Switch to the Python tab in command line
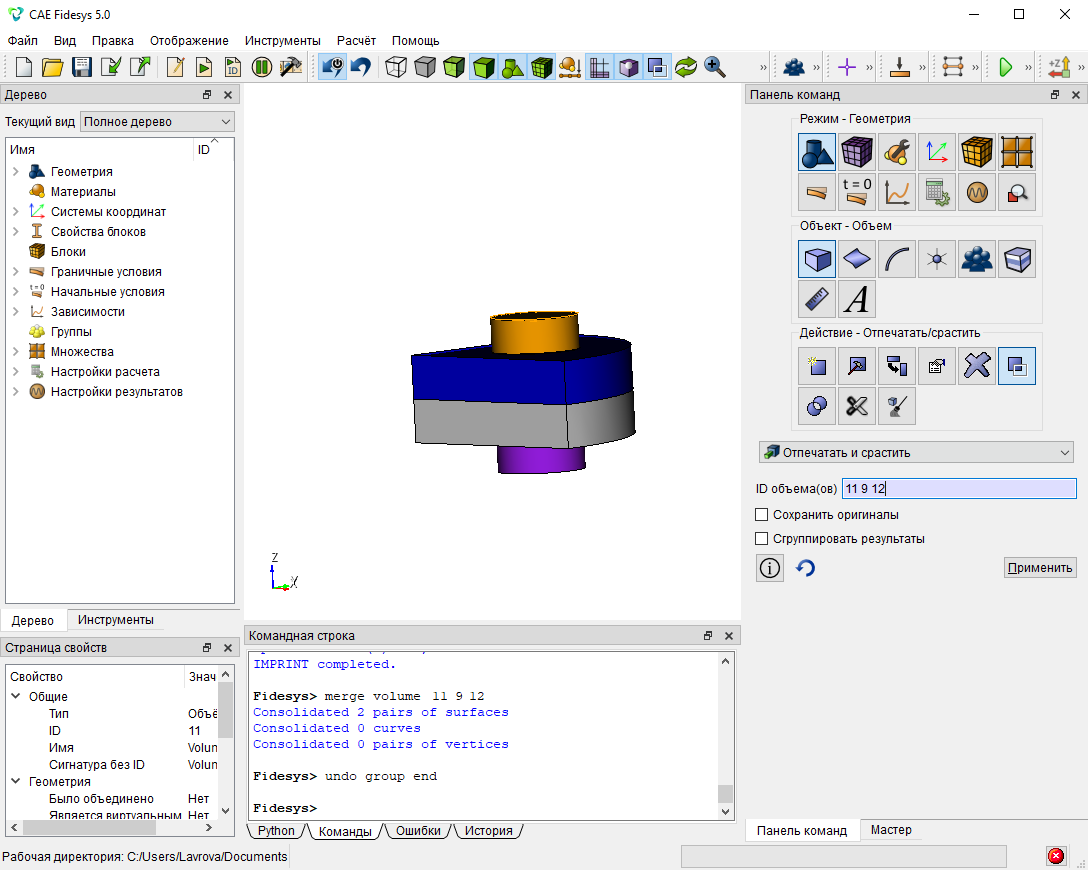The image size is (1088, 870). [275, 830]
